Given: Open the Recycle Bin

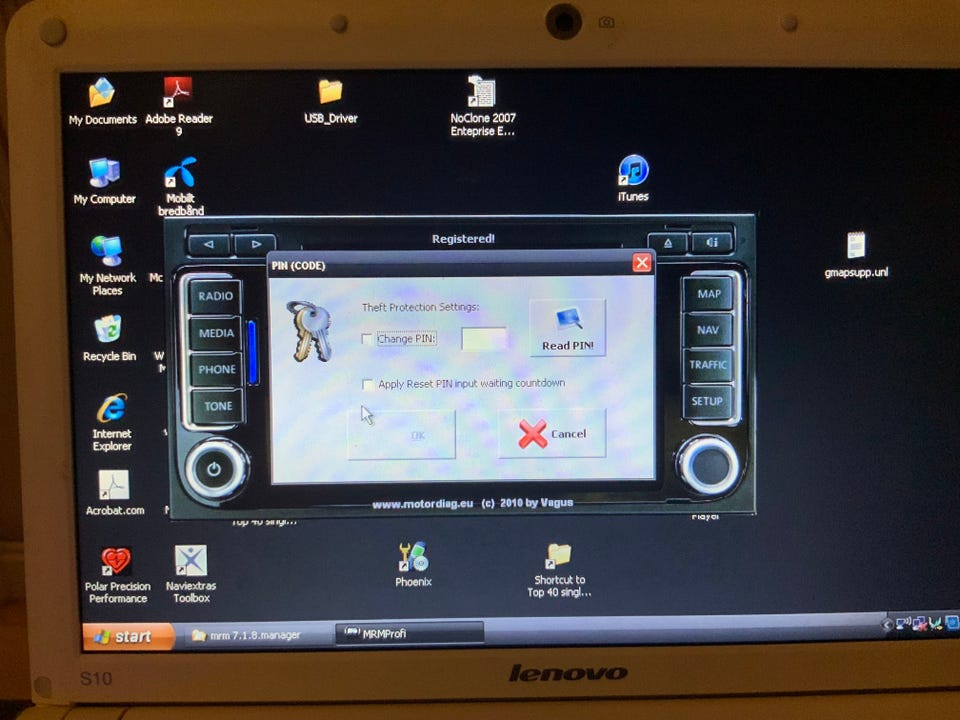Looking at the screenshot, I should coord(109,337).
